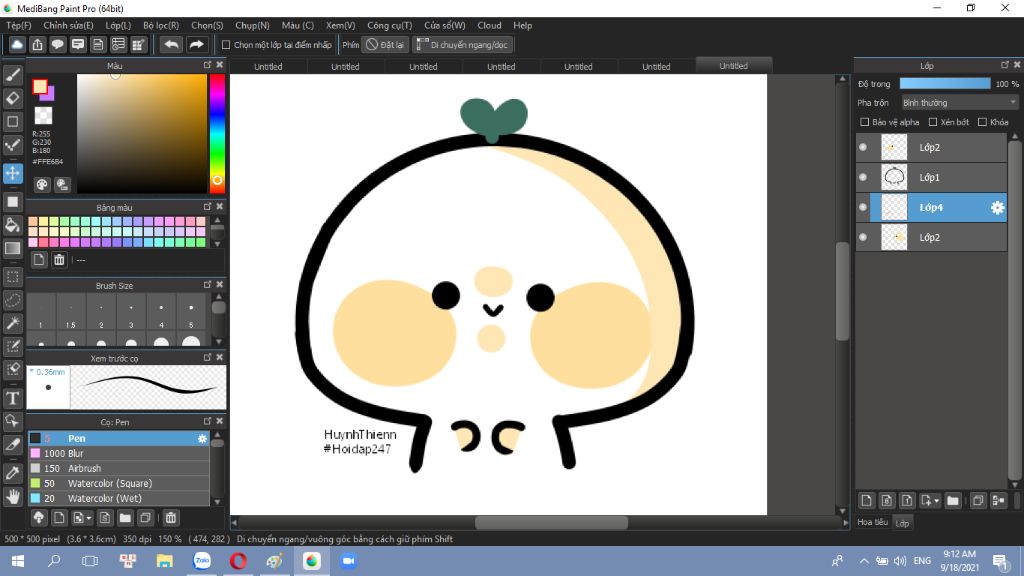Viewport: 1024px width, 576px height.
Task: Enable 'Bảo vệ alpha' checkbox
Action: coord(865,122)
